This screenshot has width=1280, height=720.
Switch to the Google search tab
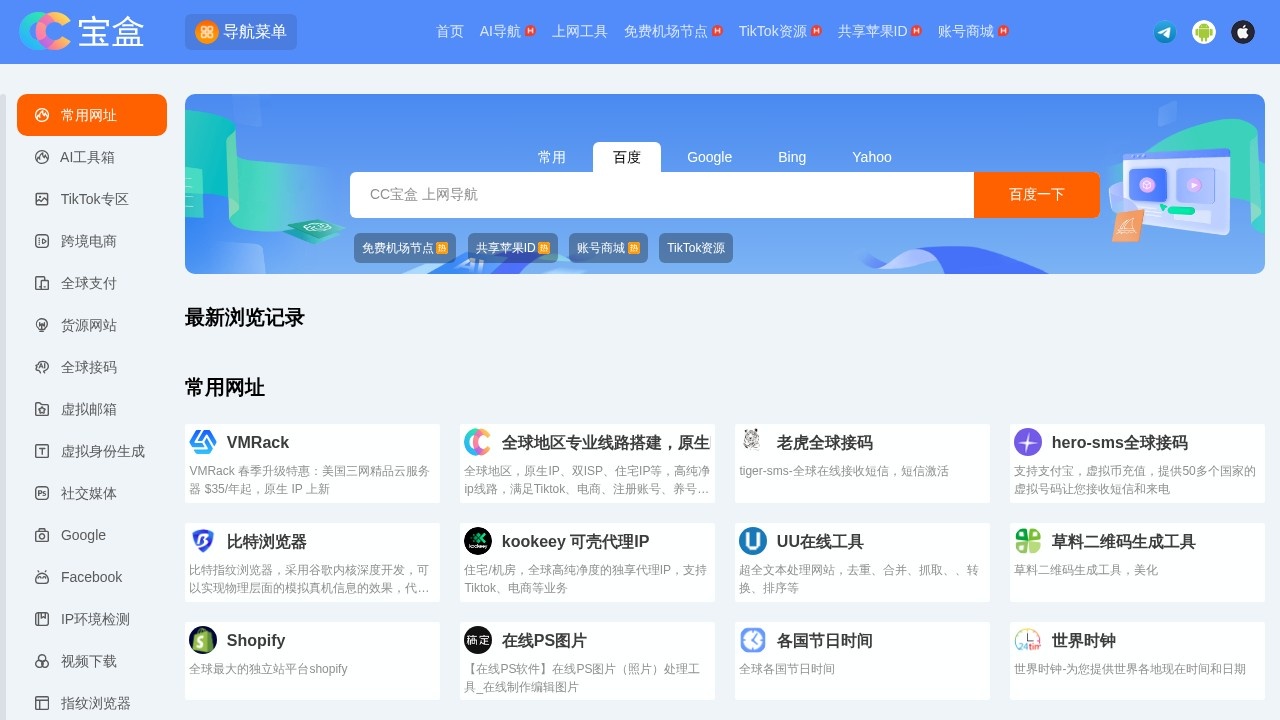tap(709, 157)
